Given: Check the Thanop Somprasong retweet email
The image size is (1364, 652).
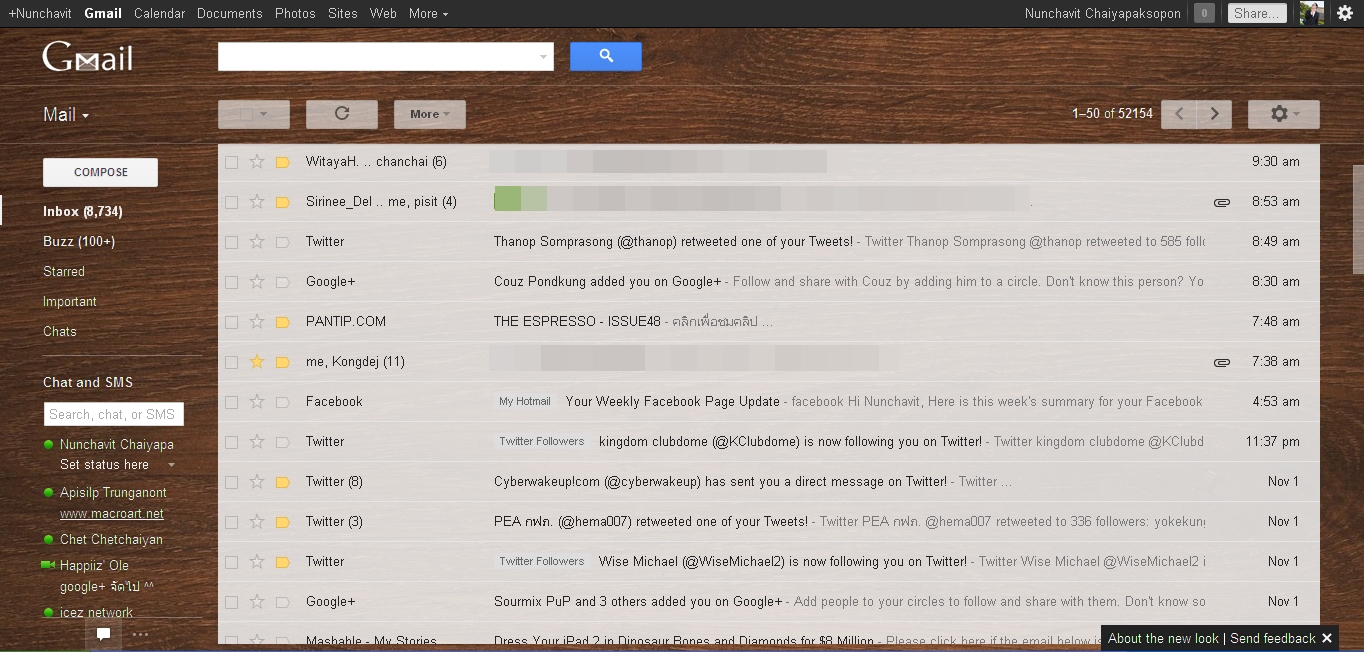Looking at the screenshot, I should click(x=231, y=242).
